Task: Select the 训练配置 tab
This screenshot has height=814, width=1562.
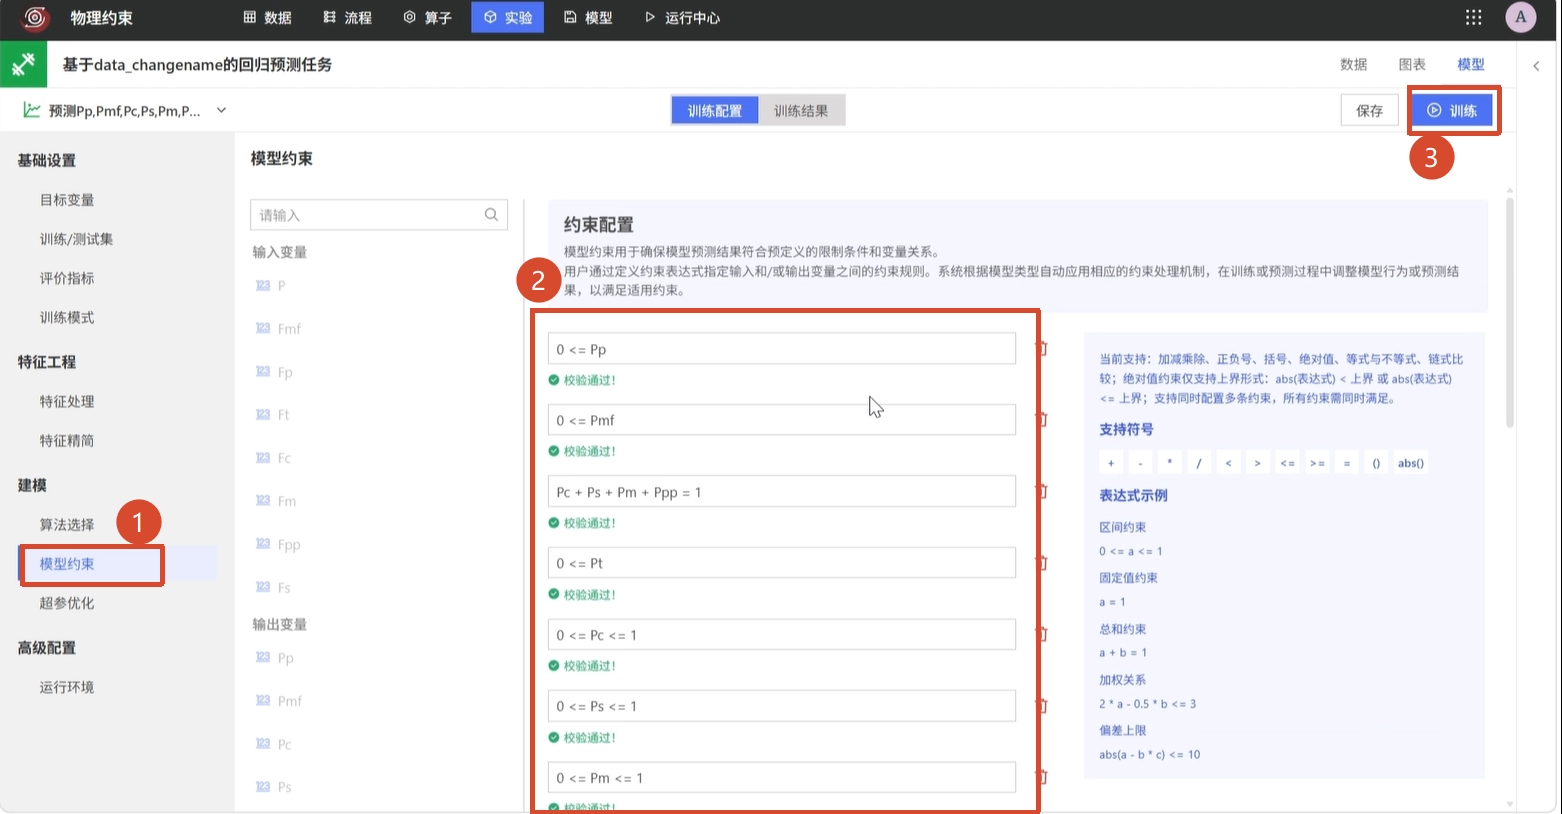Action: pyautogui.click(x=715, y=111)
